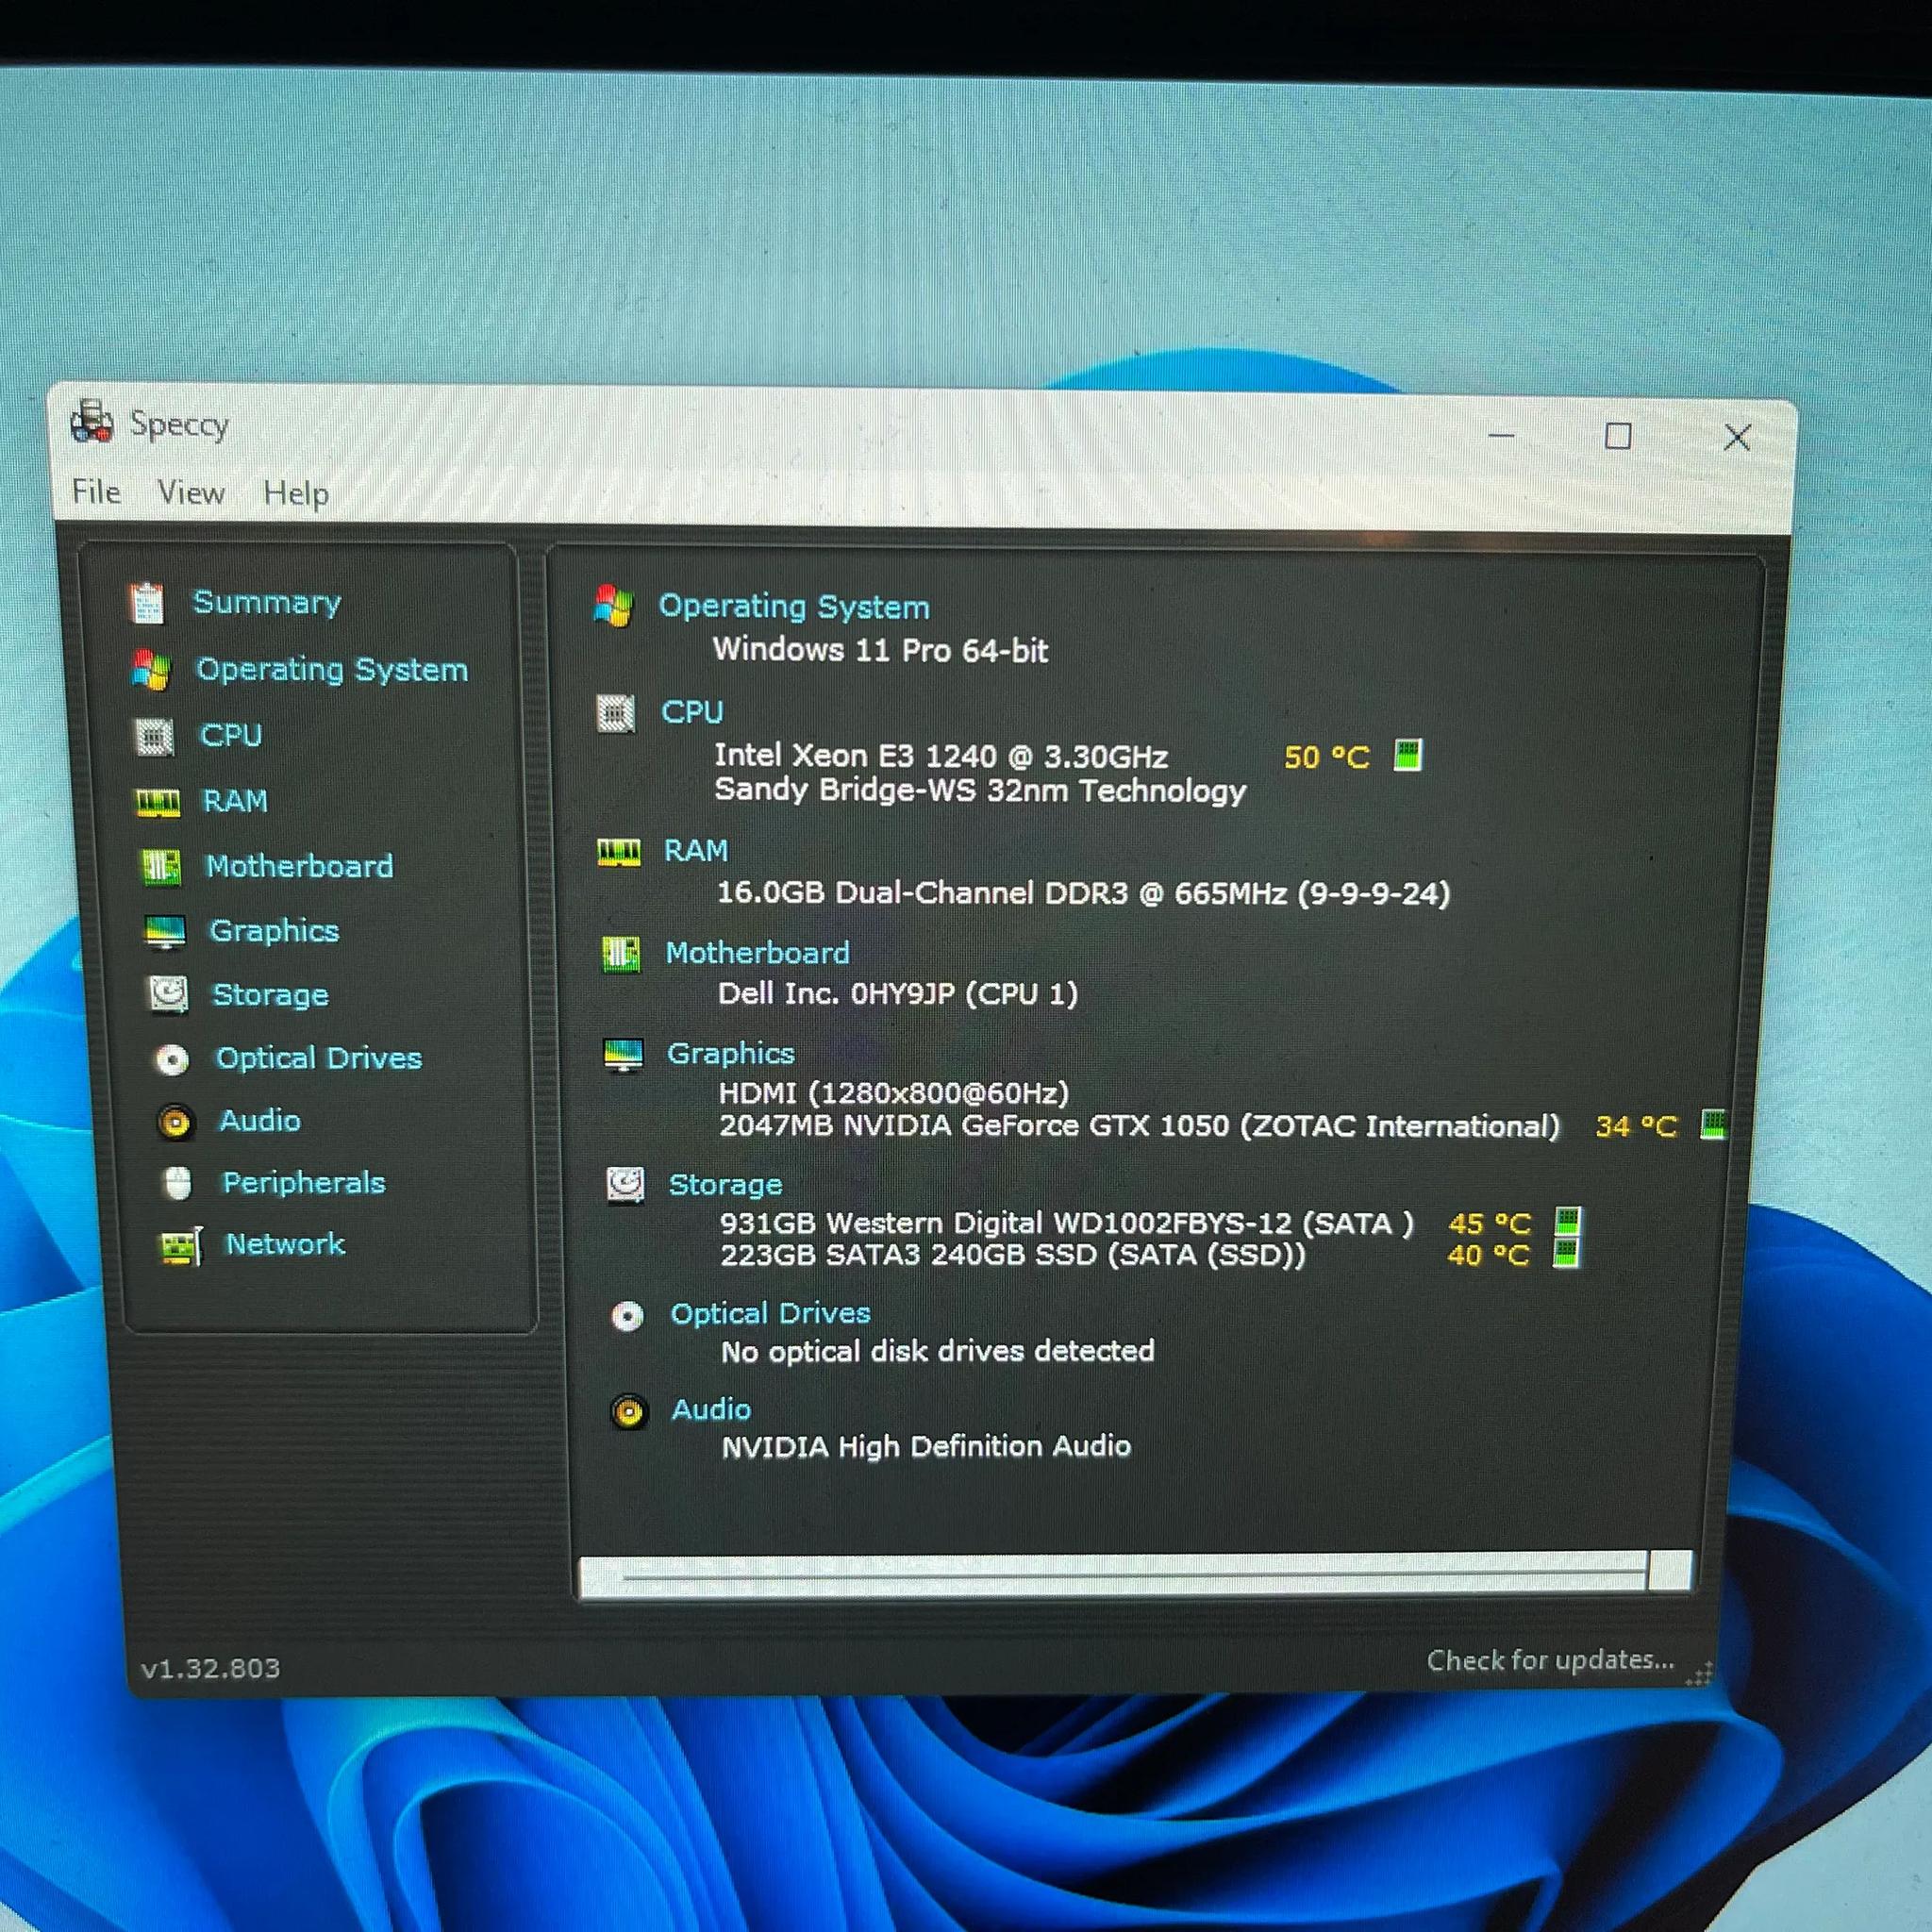
Task: Open the RAM heading link in summary
Action: pos(696,851)
